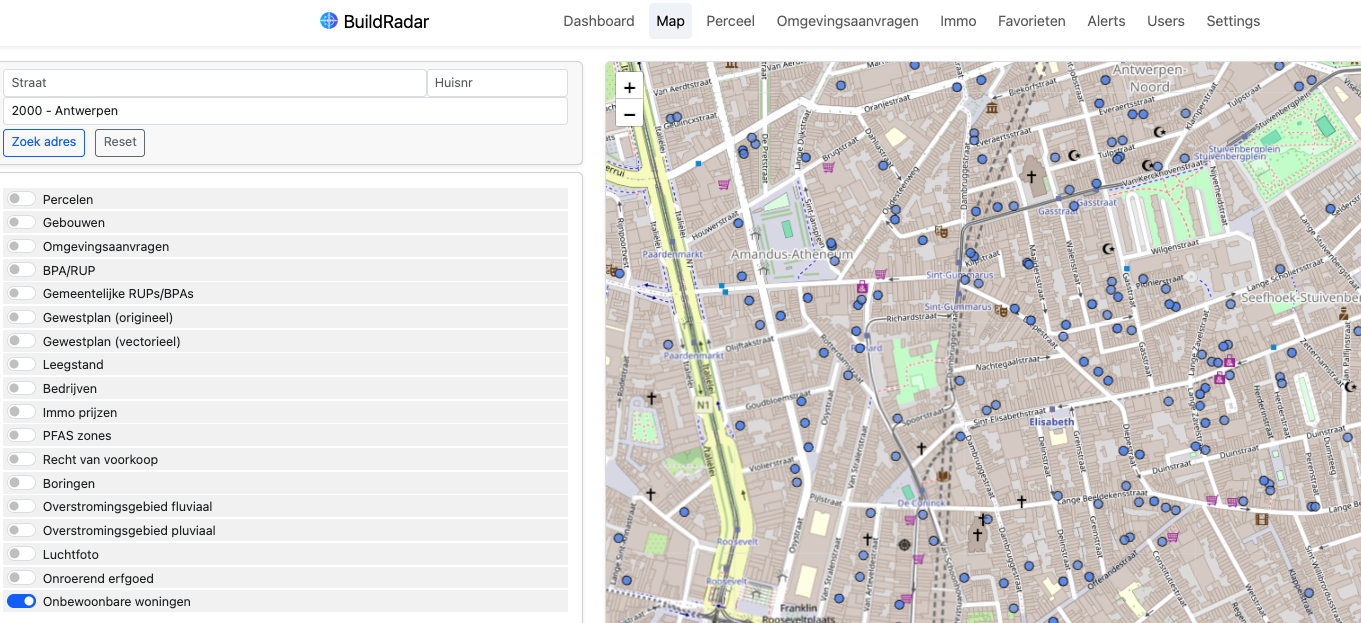Click the N1 road shield on the map
This screenshot has height=623, width=1361.
coord(702,407)
